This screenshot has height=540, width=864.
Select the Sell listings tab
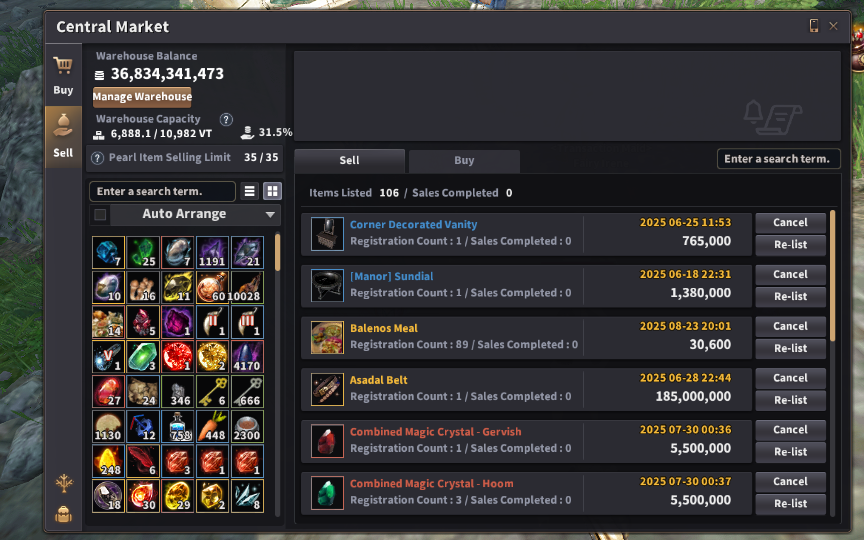point(349,160)
